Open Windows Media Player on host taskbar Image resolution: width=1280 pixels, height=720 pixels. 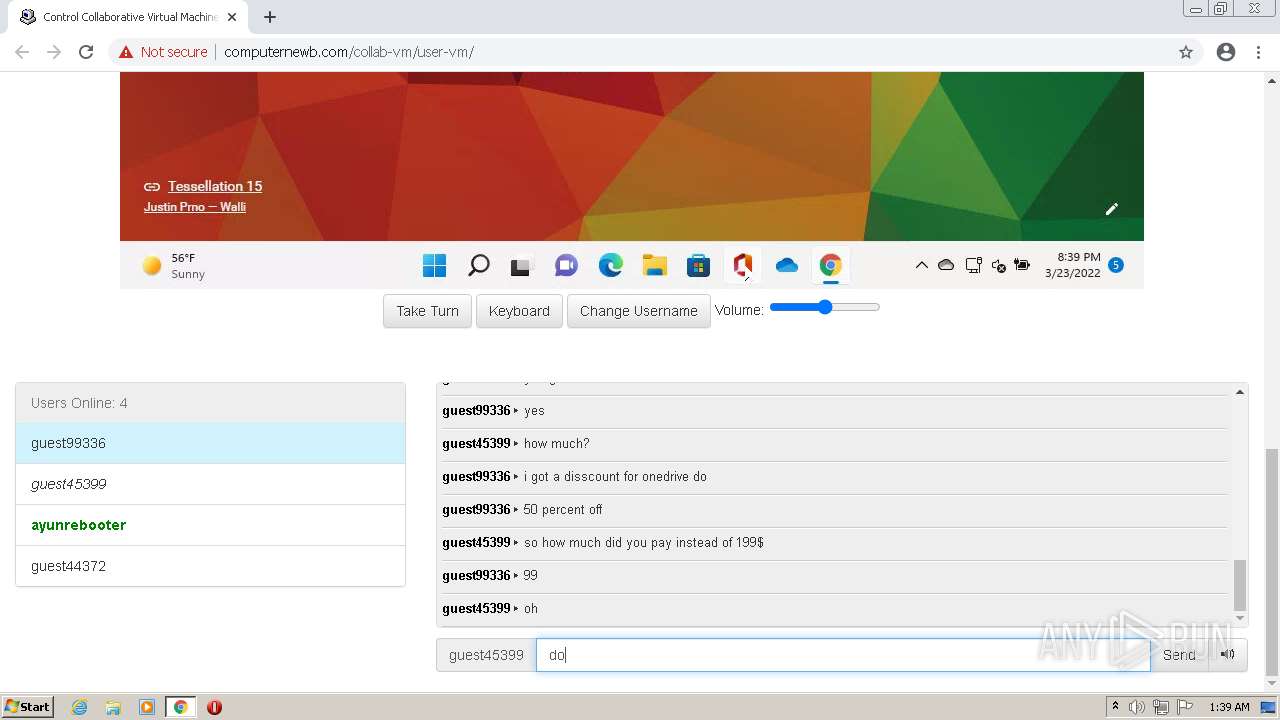pos(147,707)
